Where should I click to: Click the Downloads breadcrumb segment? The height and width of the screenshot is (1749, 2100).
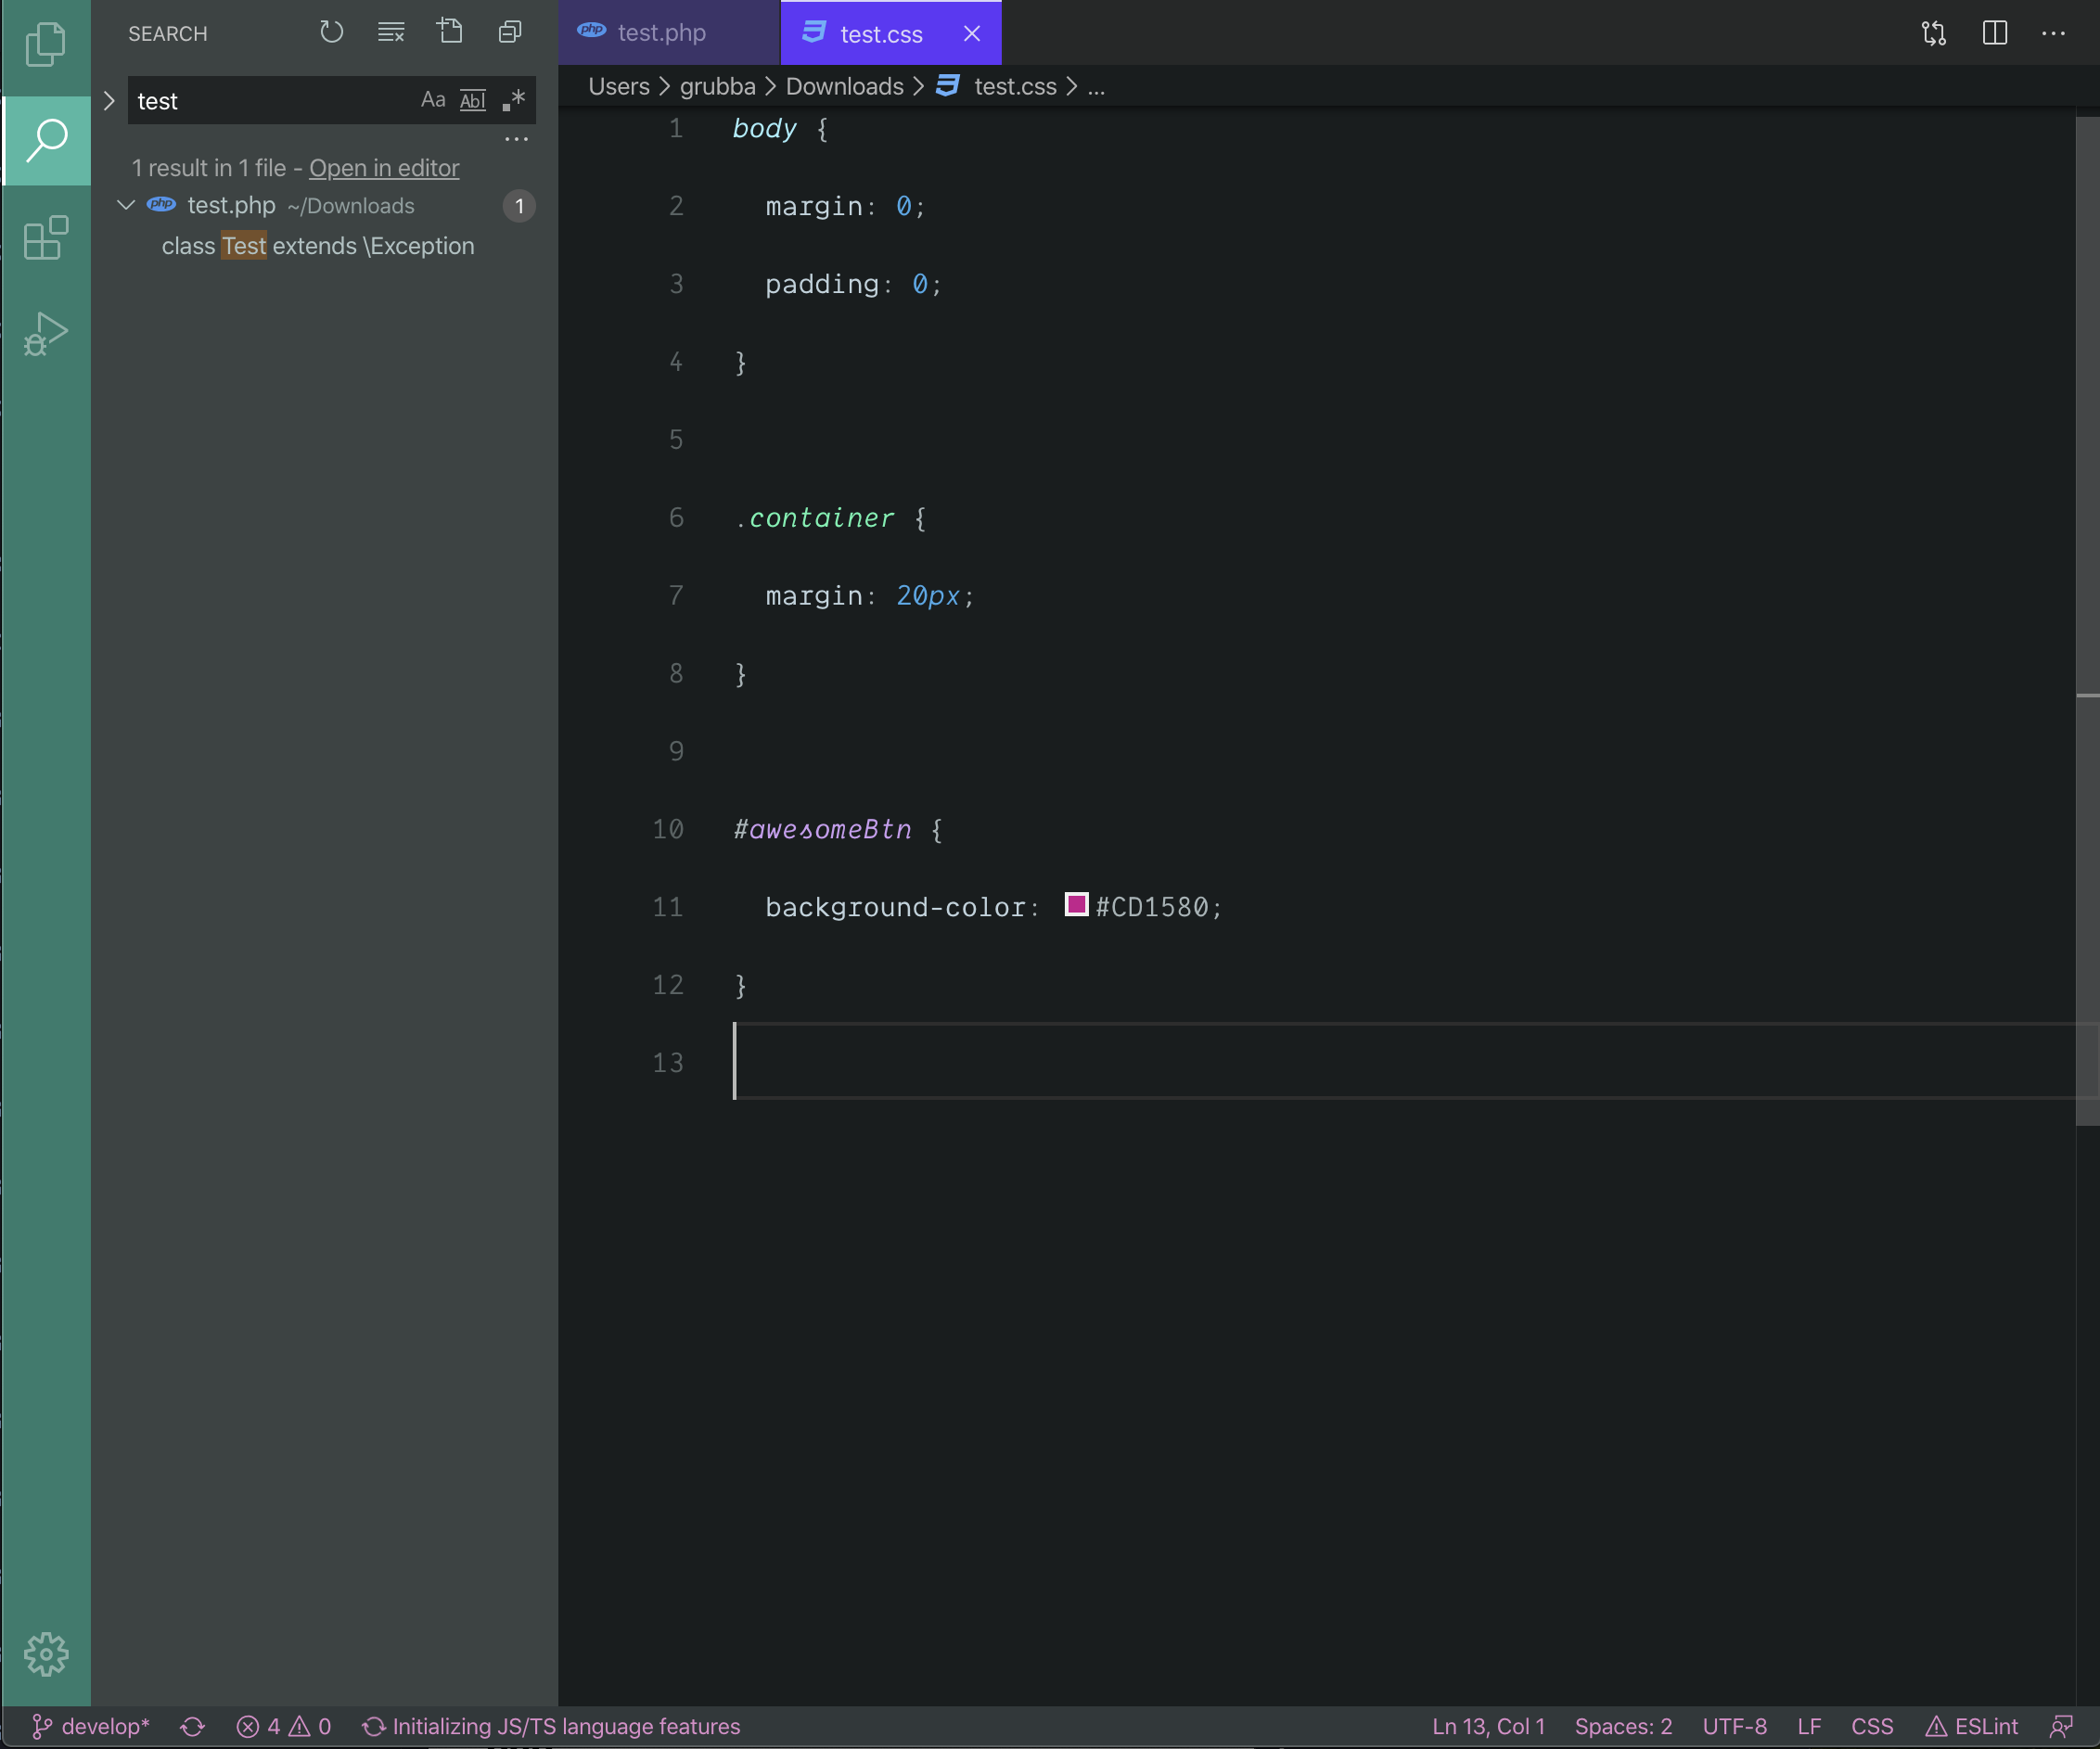[844, 87]
